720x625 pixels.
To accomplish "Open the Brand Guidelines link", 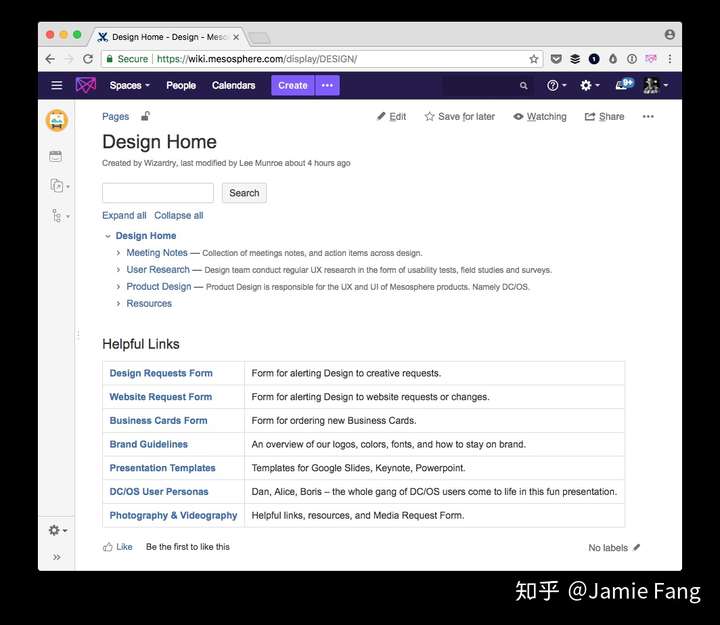I will click(x=149, y=444).
